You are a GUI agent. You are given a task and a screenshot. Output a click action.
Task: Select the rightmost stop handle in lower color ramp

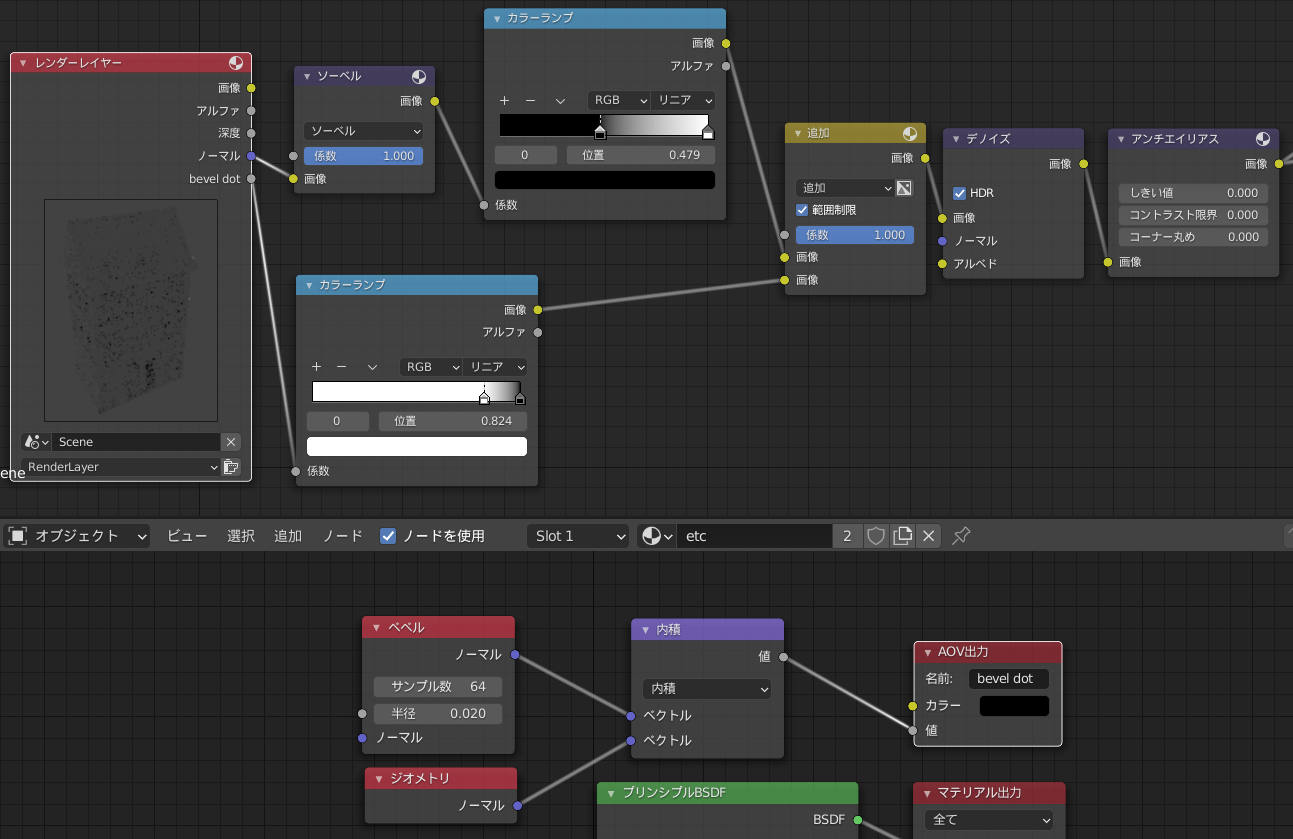[519, 398]
